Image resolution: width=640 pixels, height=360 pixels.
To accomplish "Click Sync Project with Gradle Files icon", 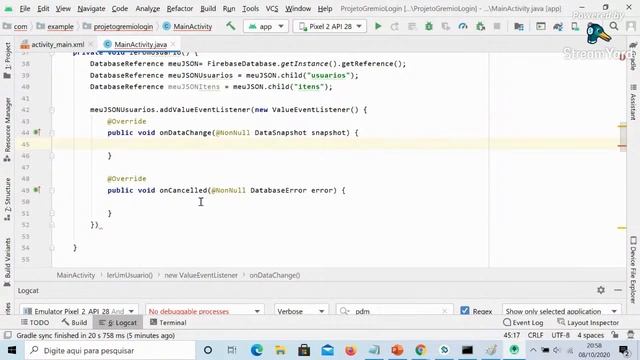I will point(558,27).
